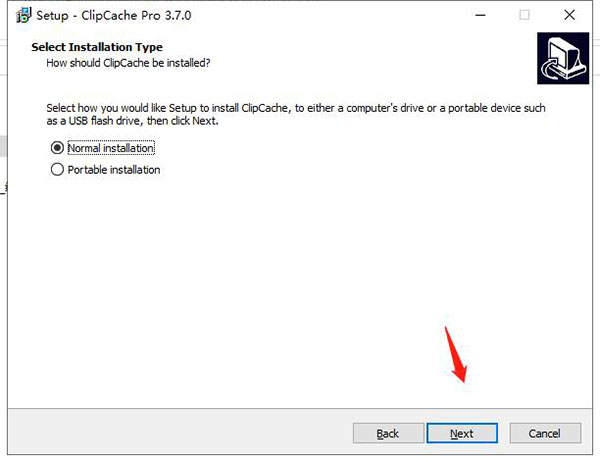600x462 pixels.
Task: Click "How should ClipCache be installed?" subtitle
Action: point(128,63)
